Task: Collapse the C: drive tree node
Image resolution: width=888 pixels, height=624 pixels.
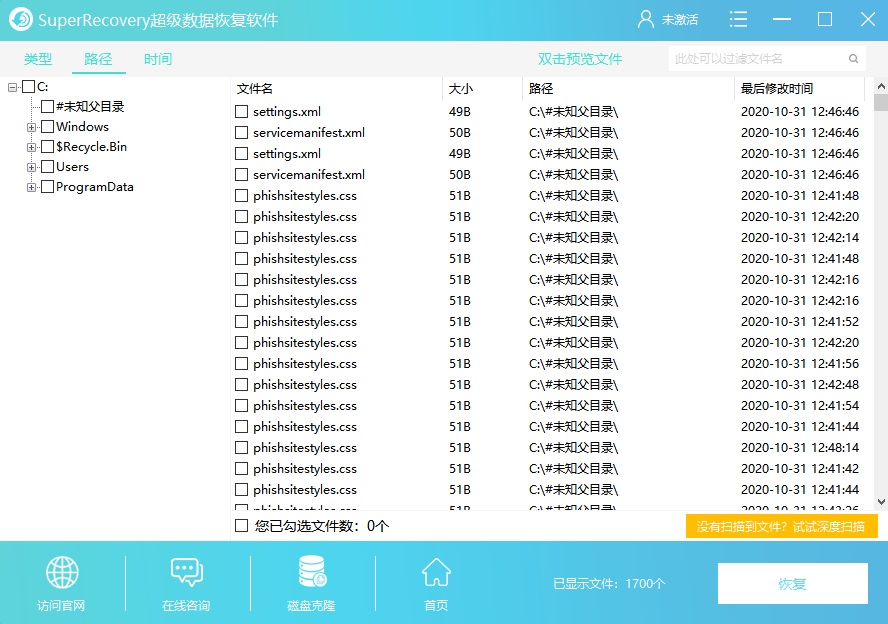Action: click(12, 88)
